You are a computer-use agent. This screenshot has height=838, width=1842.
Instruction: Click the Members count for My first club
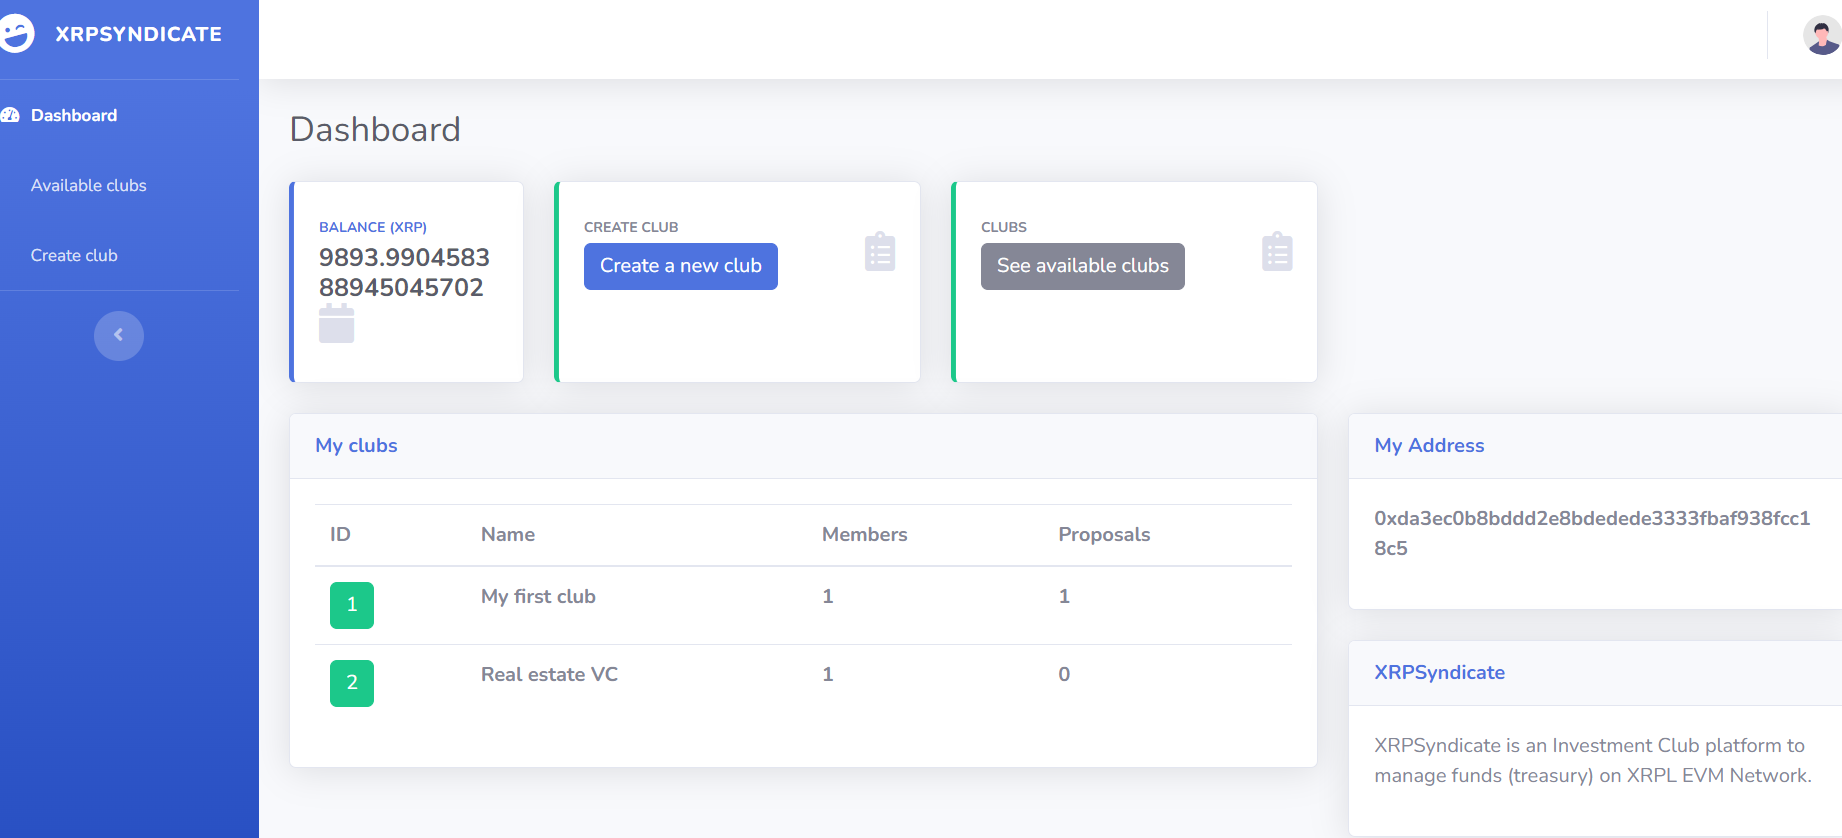pos(828,596)
